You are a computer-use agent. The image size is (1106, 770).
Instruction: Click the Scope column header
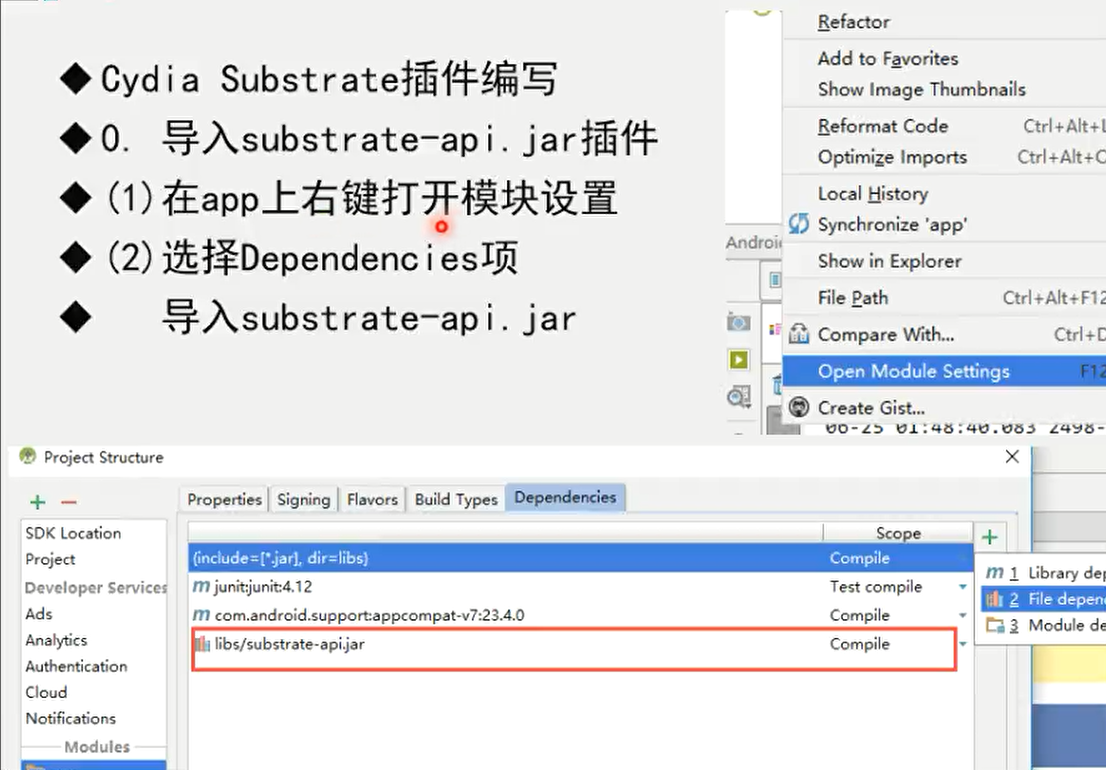[898, 533]
